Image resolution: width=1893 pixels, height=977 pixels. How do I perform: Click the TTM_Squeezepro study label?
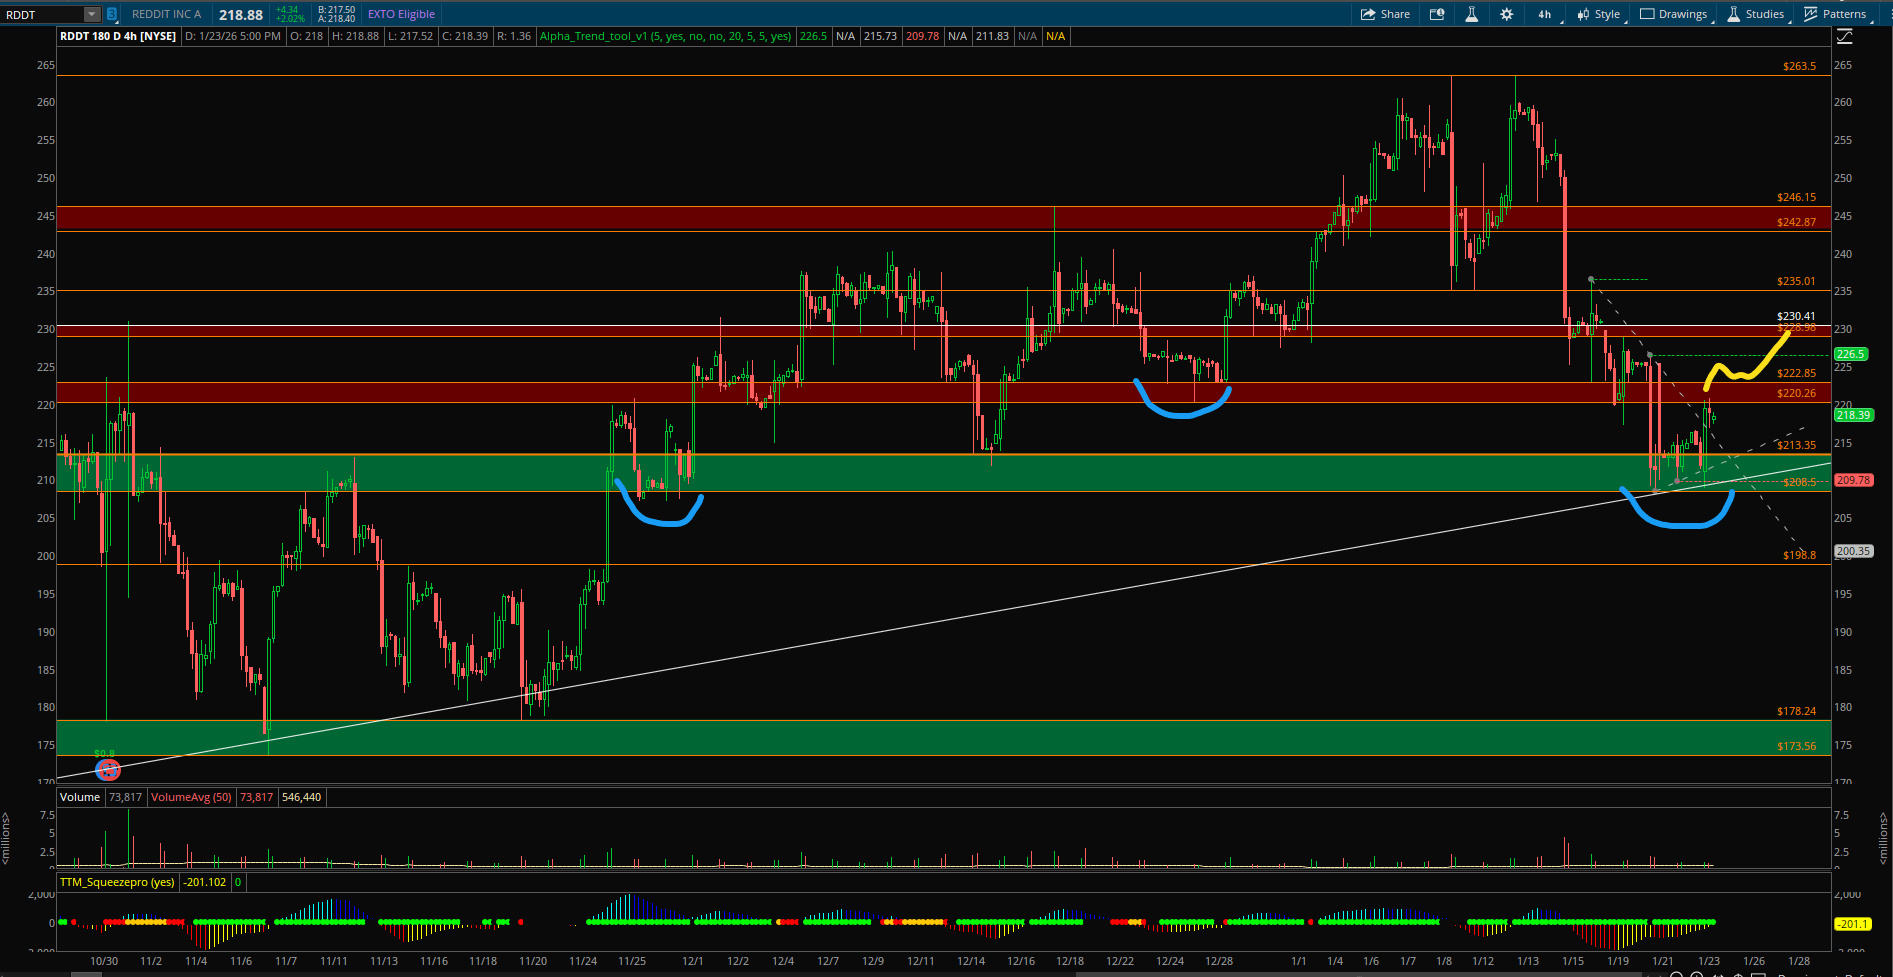117,882
